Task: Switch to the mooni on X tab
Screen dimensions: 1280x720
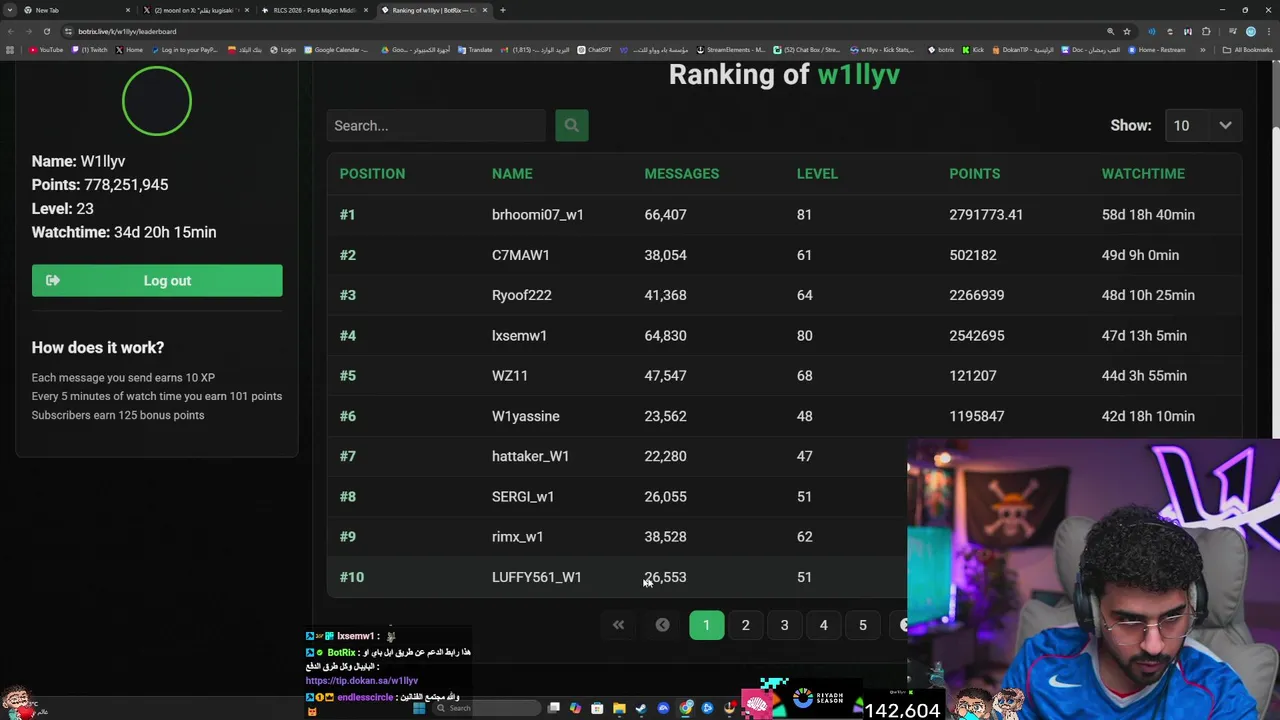Action: [x=195, y=10]
